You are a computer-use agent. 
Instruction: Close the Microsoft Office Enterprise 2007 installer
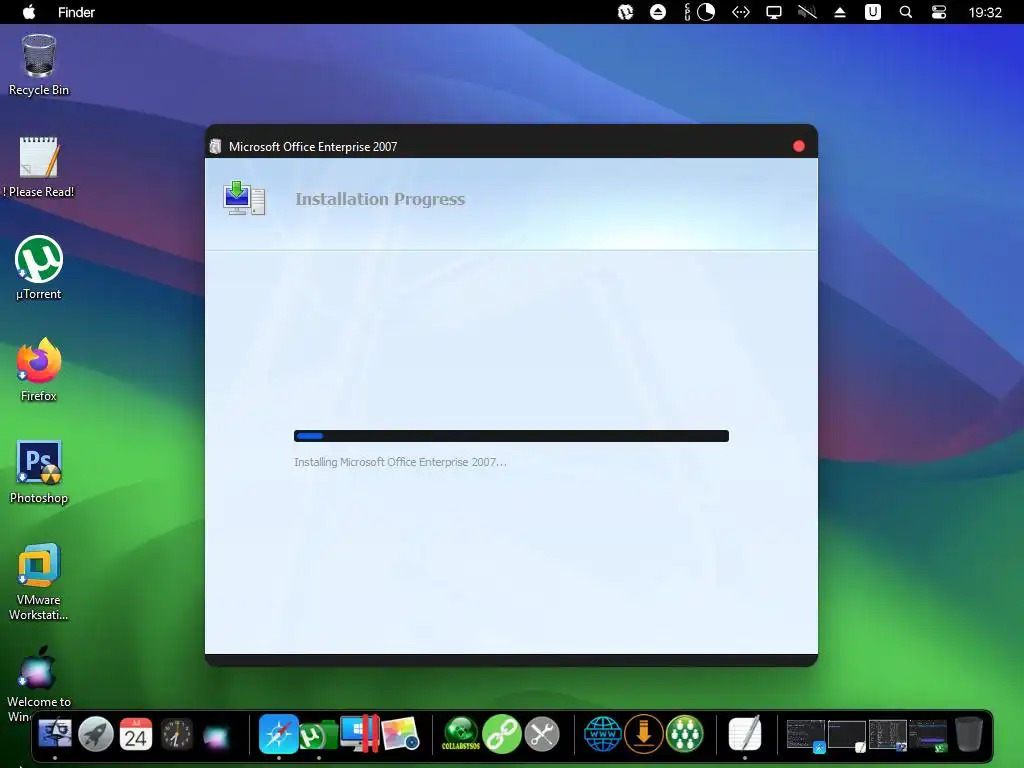click(798, 146)
